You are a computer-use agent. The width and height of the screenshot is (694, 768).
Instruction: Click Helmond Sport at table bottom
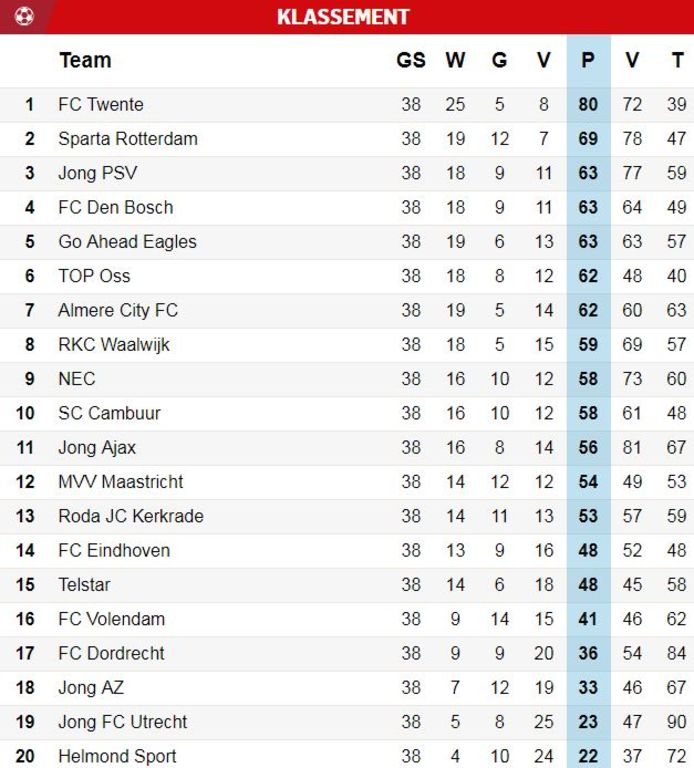[117, 756]
